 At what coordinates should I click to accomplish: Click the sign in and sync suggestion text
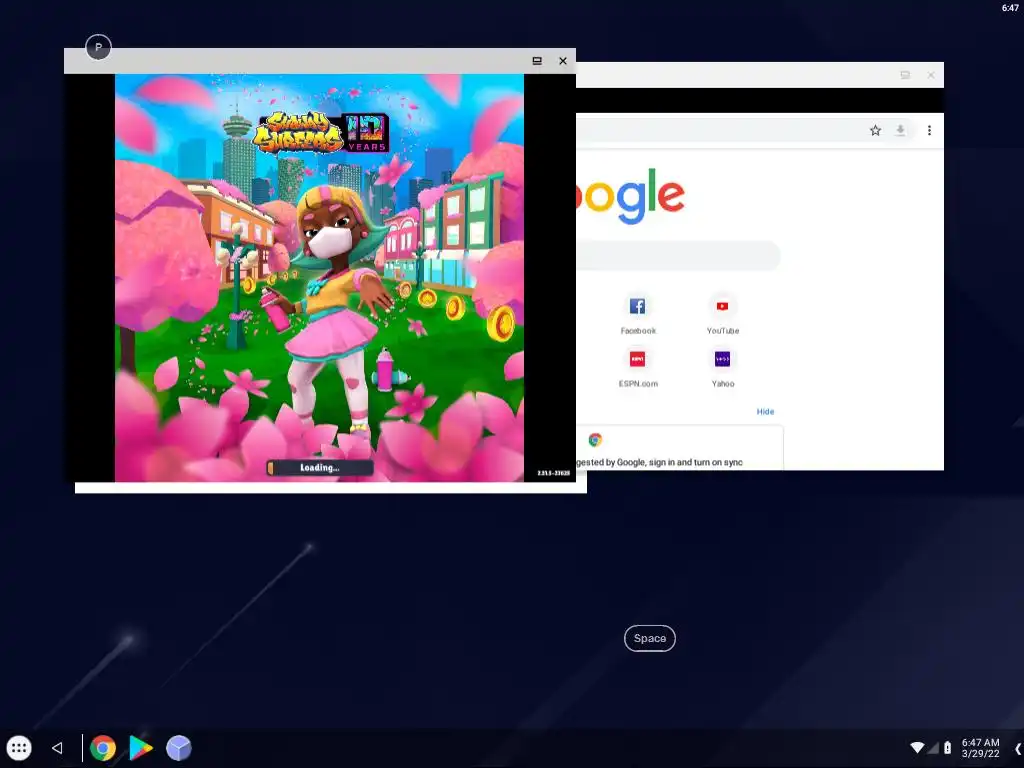coord(659,462)
